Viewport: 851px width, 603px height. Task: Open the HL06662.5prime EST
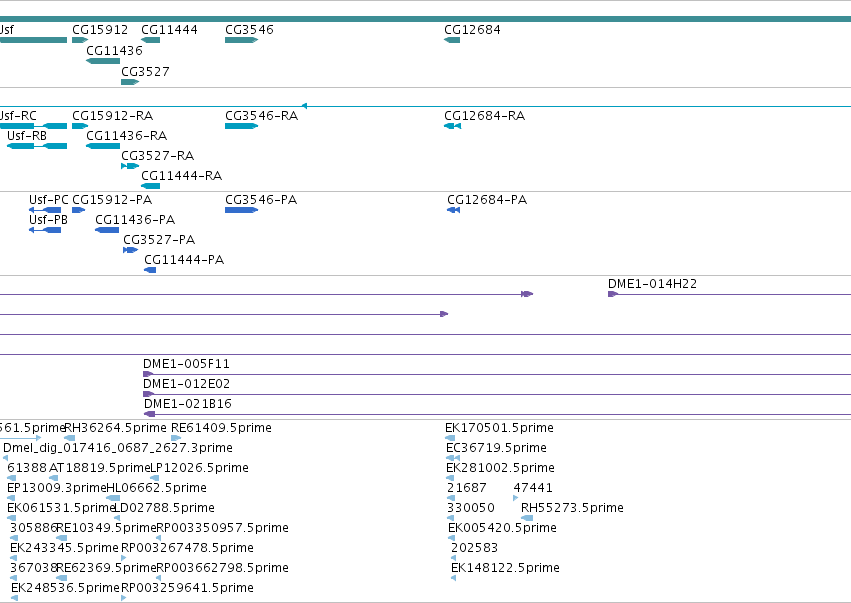pos(113,498)
